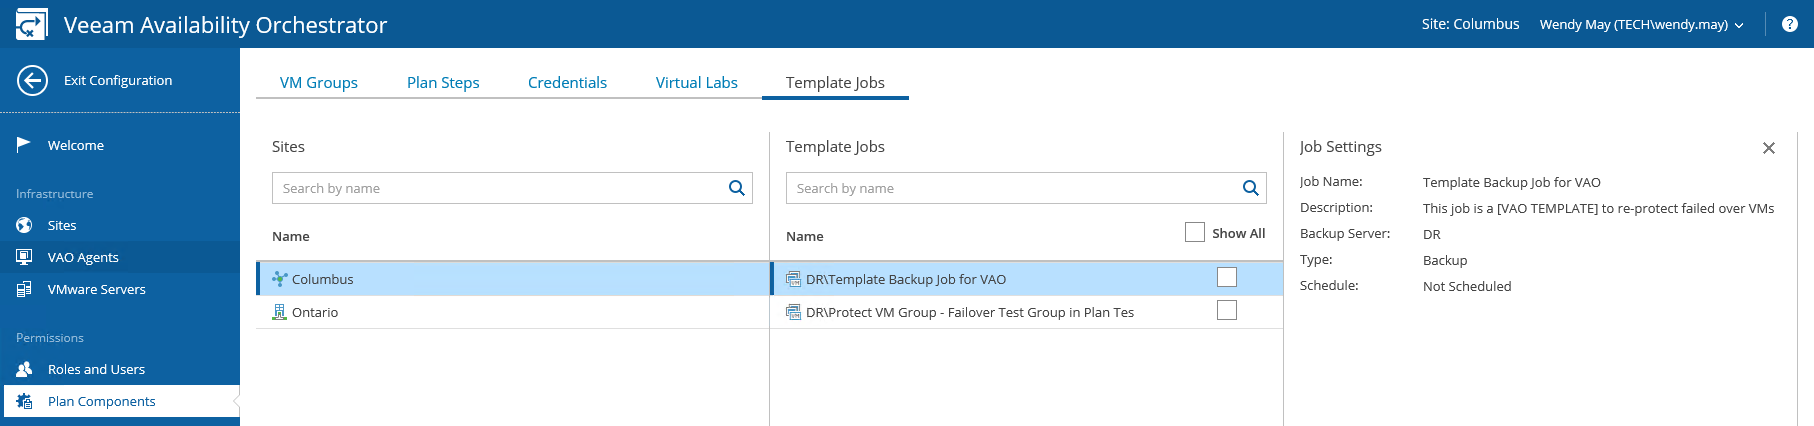Click the Ontario building icon
1814x426 pixels.
click(280, 312)
